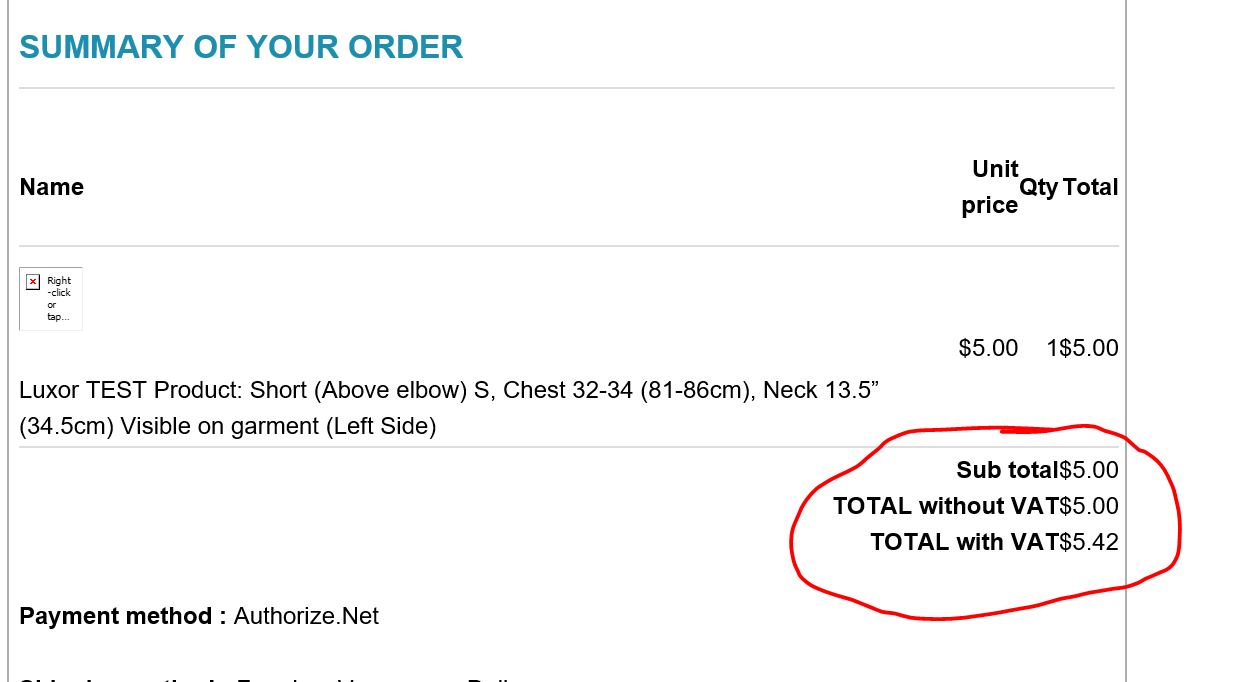This screenshot has height=682, width=1246.
Task: Click the 'Unit price' column header
Action: click(x=990, y=187)
